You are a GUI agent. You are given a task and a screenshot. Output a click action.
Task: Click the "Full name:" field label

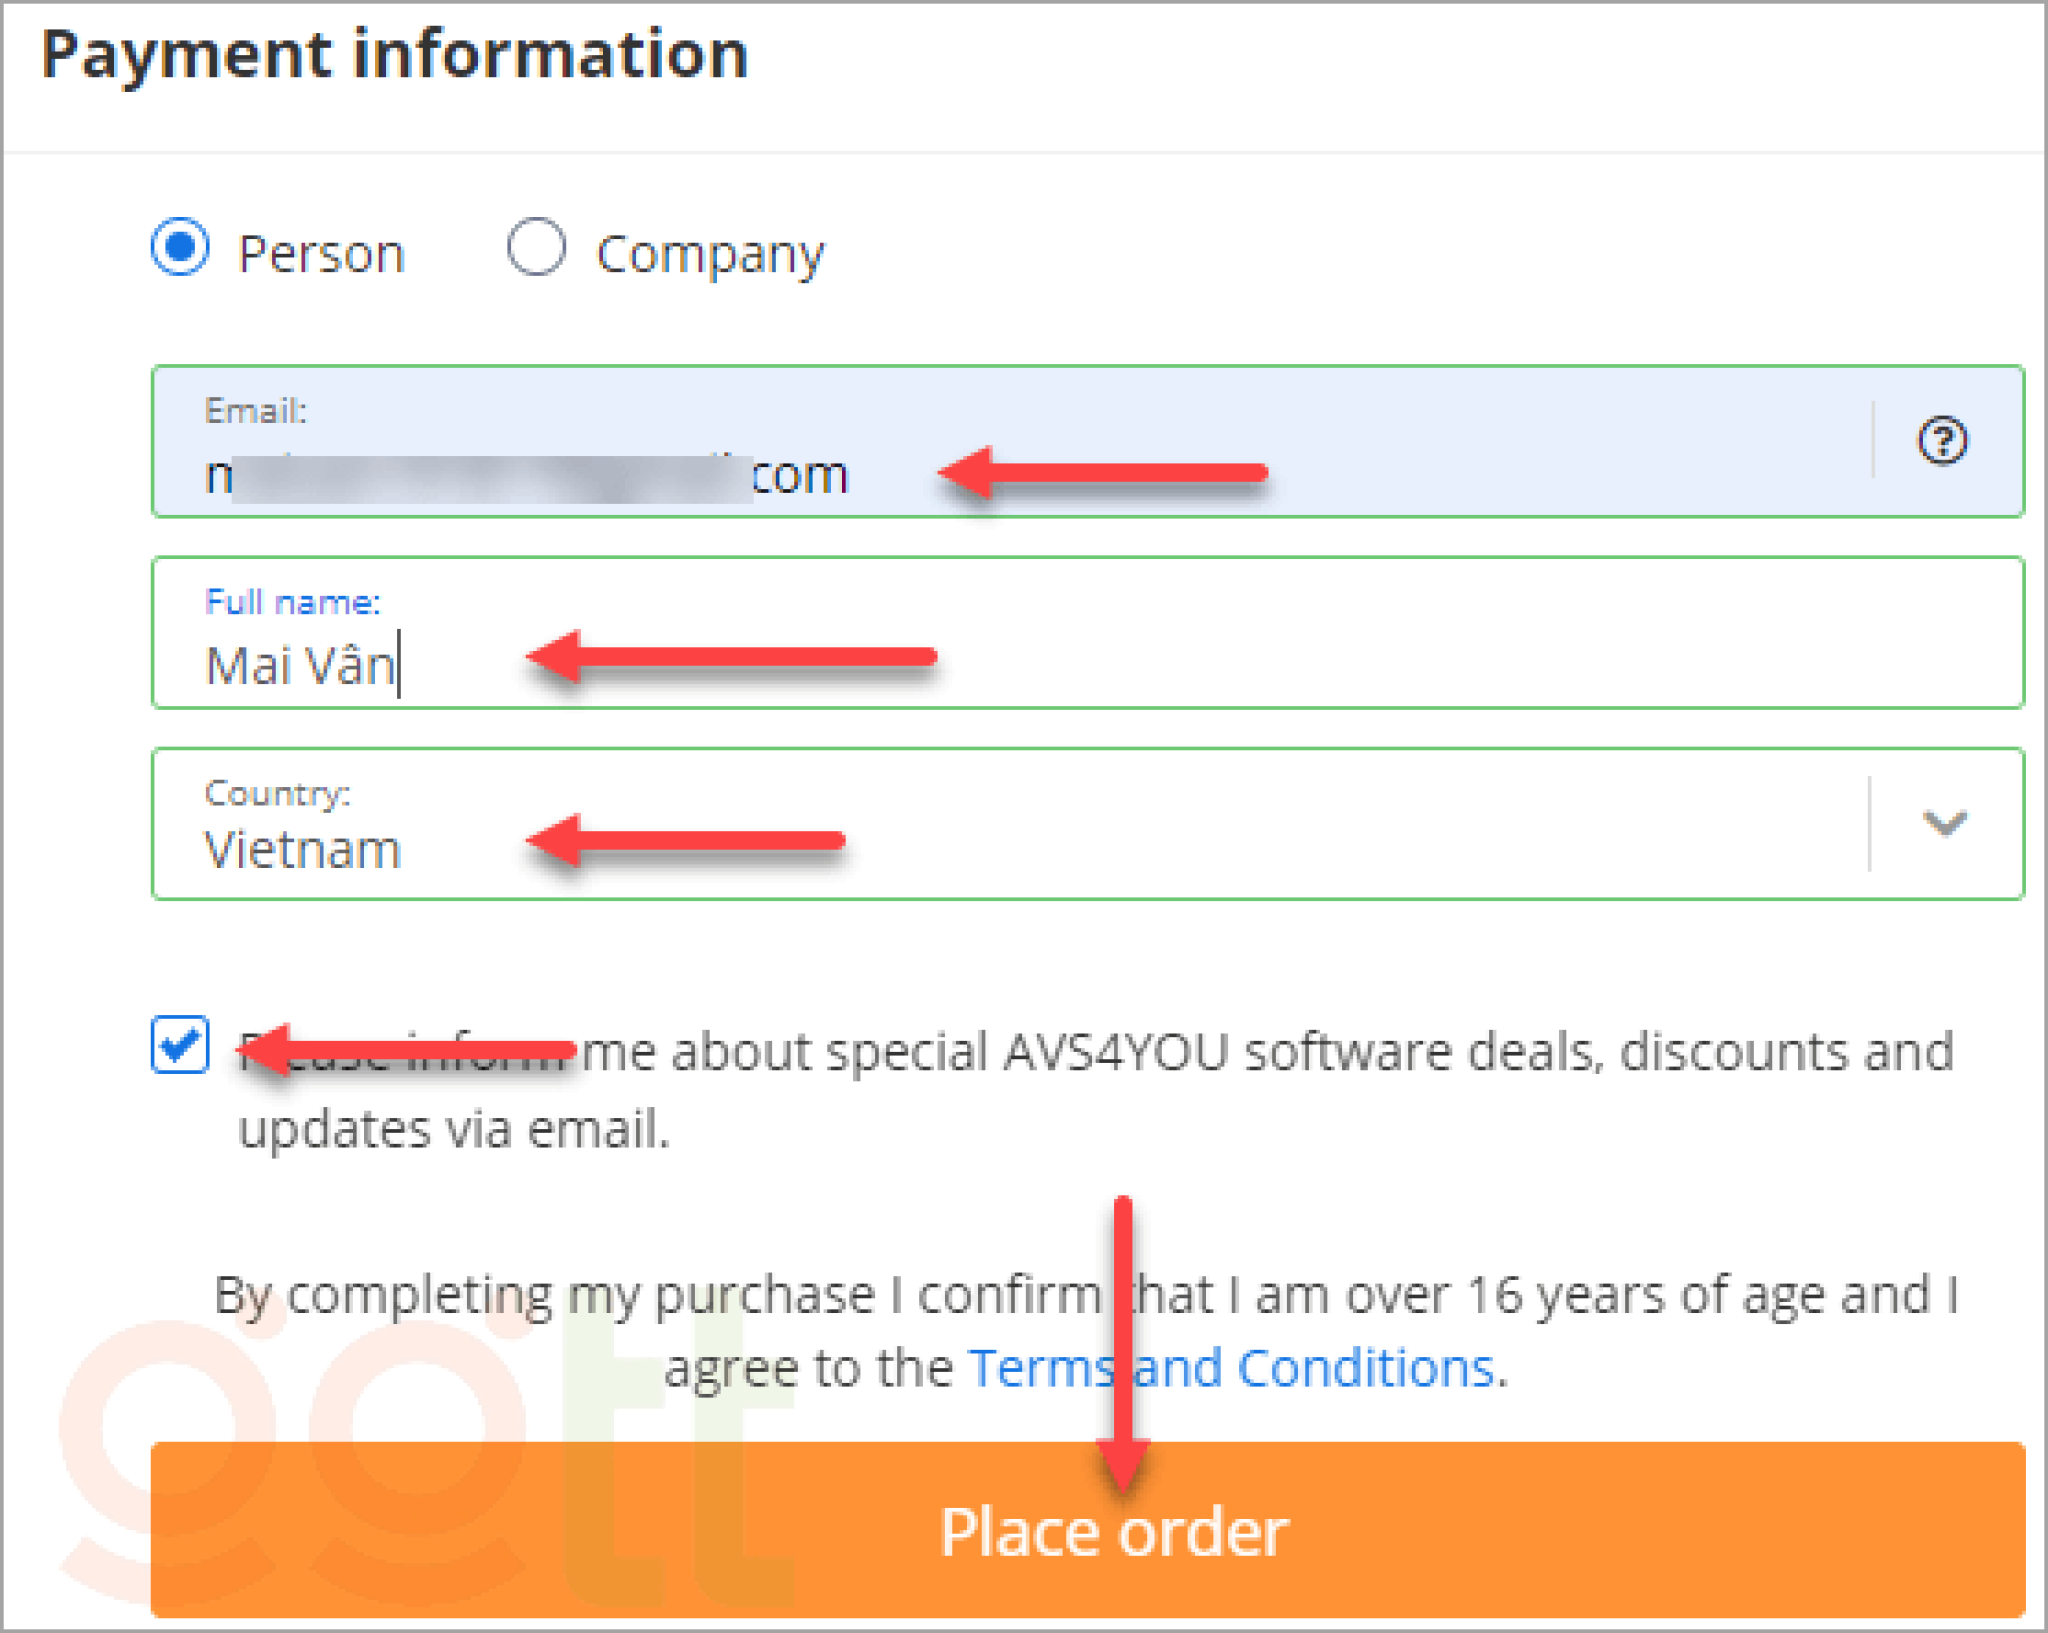[x=292, y=602]
